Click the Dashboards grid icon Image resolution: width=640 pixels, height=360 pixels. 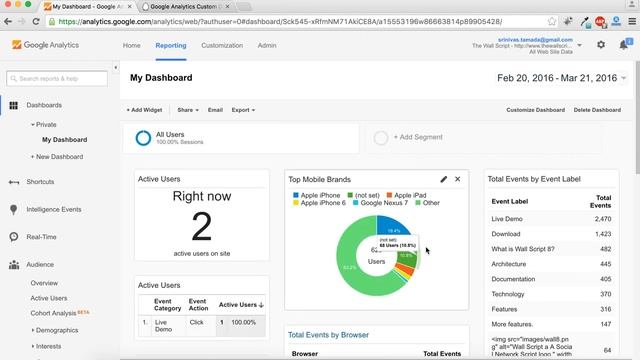[13, 105]
